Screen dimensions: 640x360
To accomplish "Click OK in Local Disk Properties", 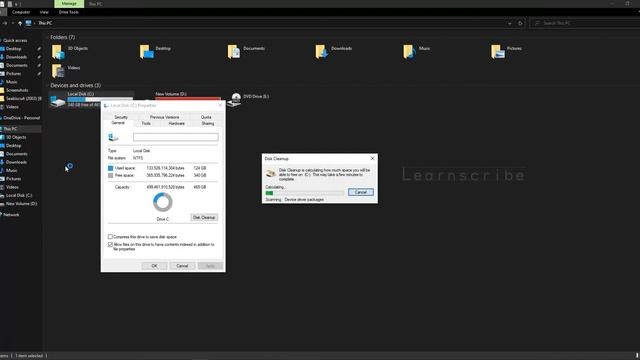I will 154,266.
